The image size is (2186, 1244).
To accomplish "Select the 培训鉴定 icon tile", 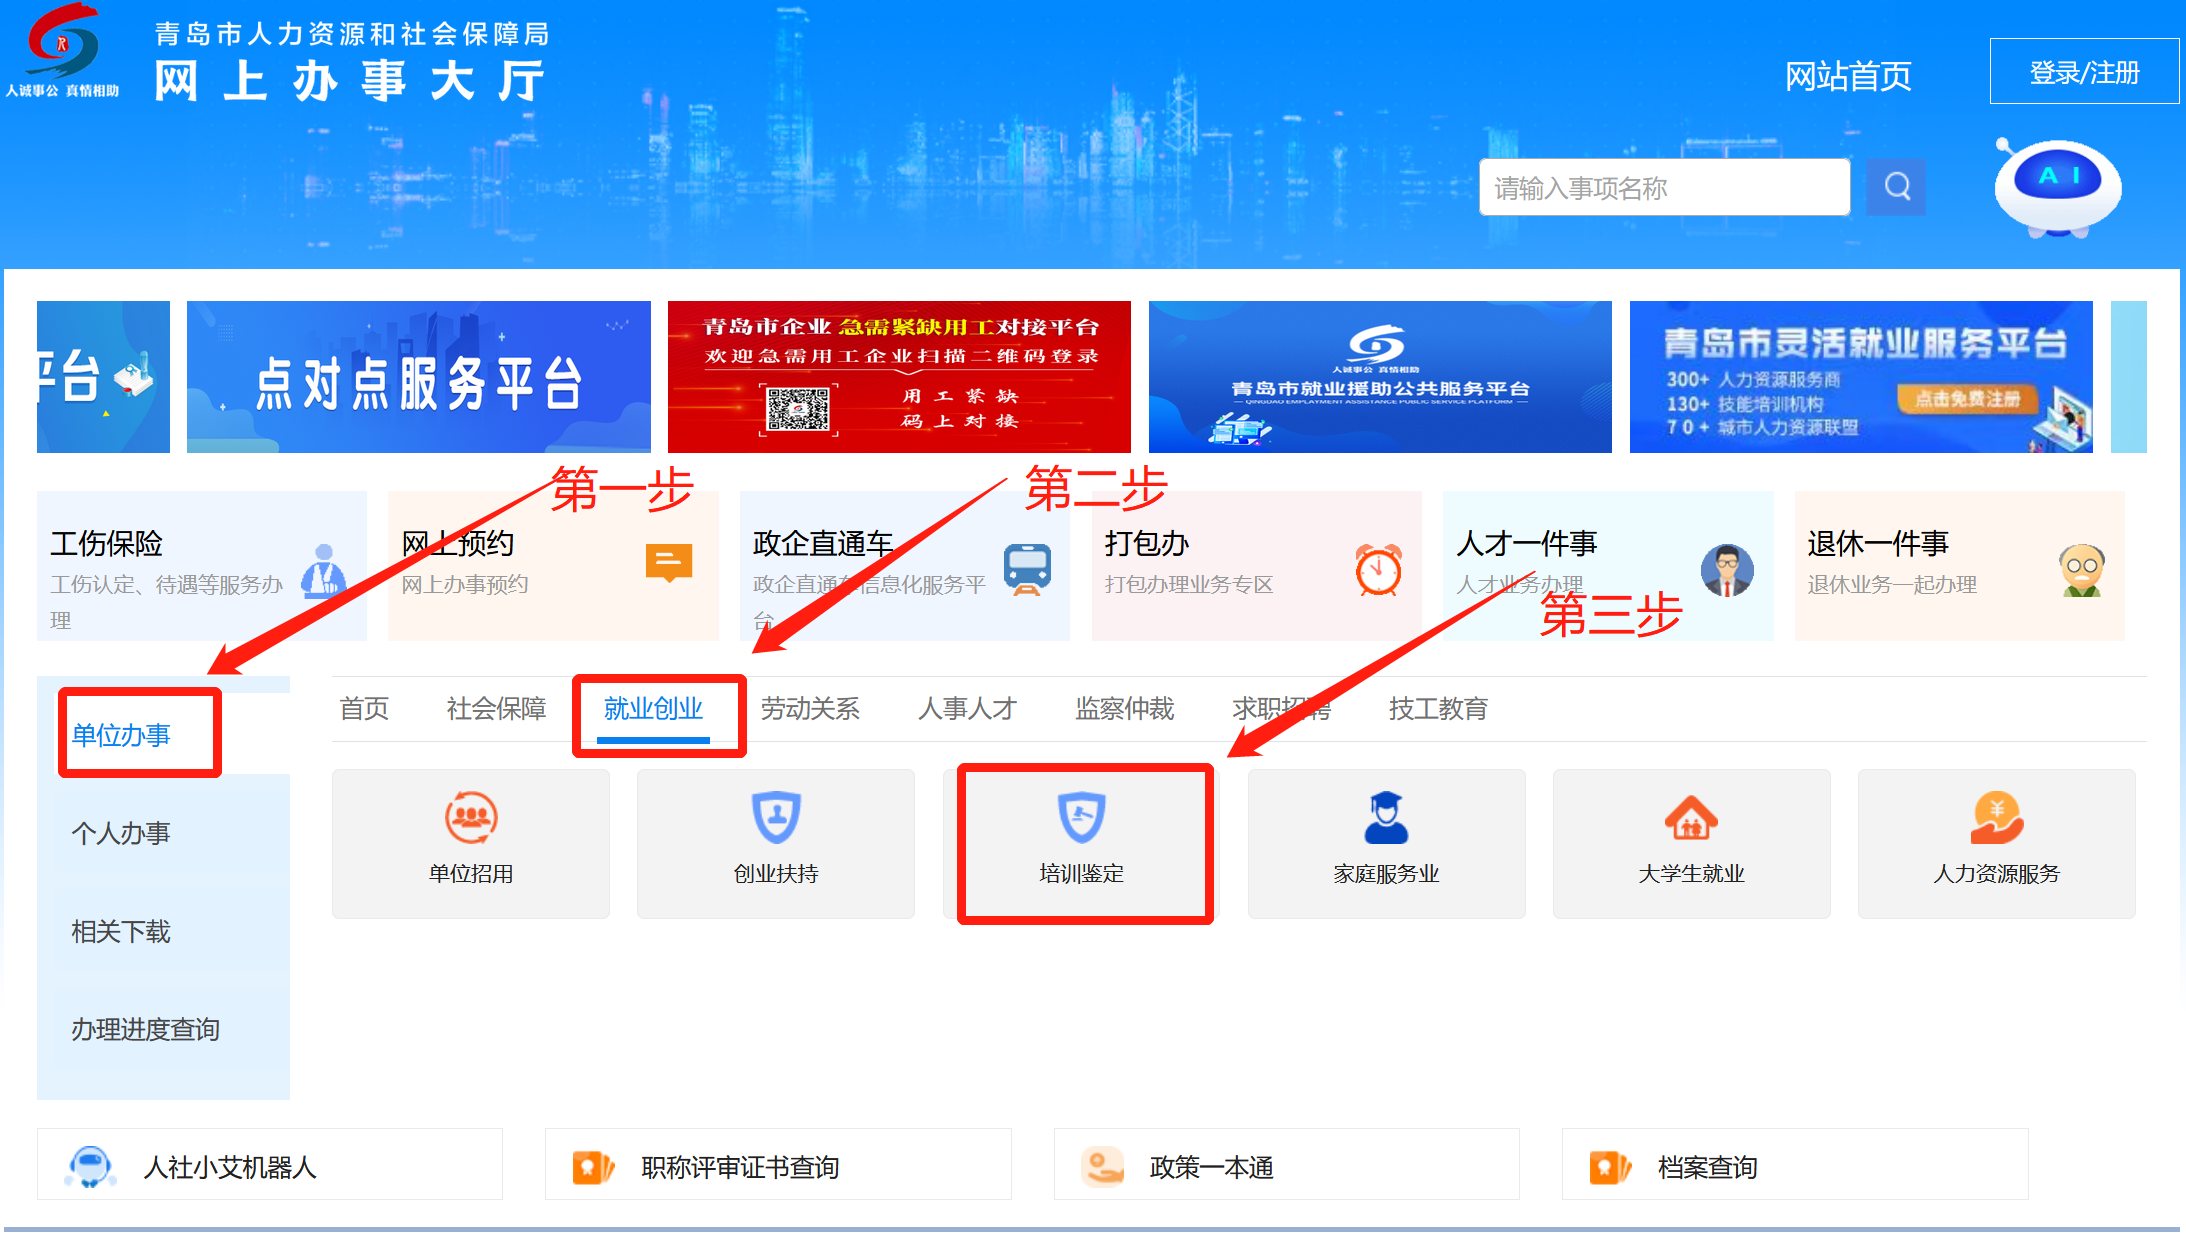I will tap(1082, 842).
